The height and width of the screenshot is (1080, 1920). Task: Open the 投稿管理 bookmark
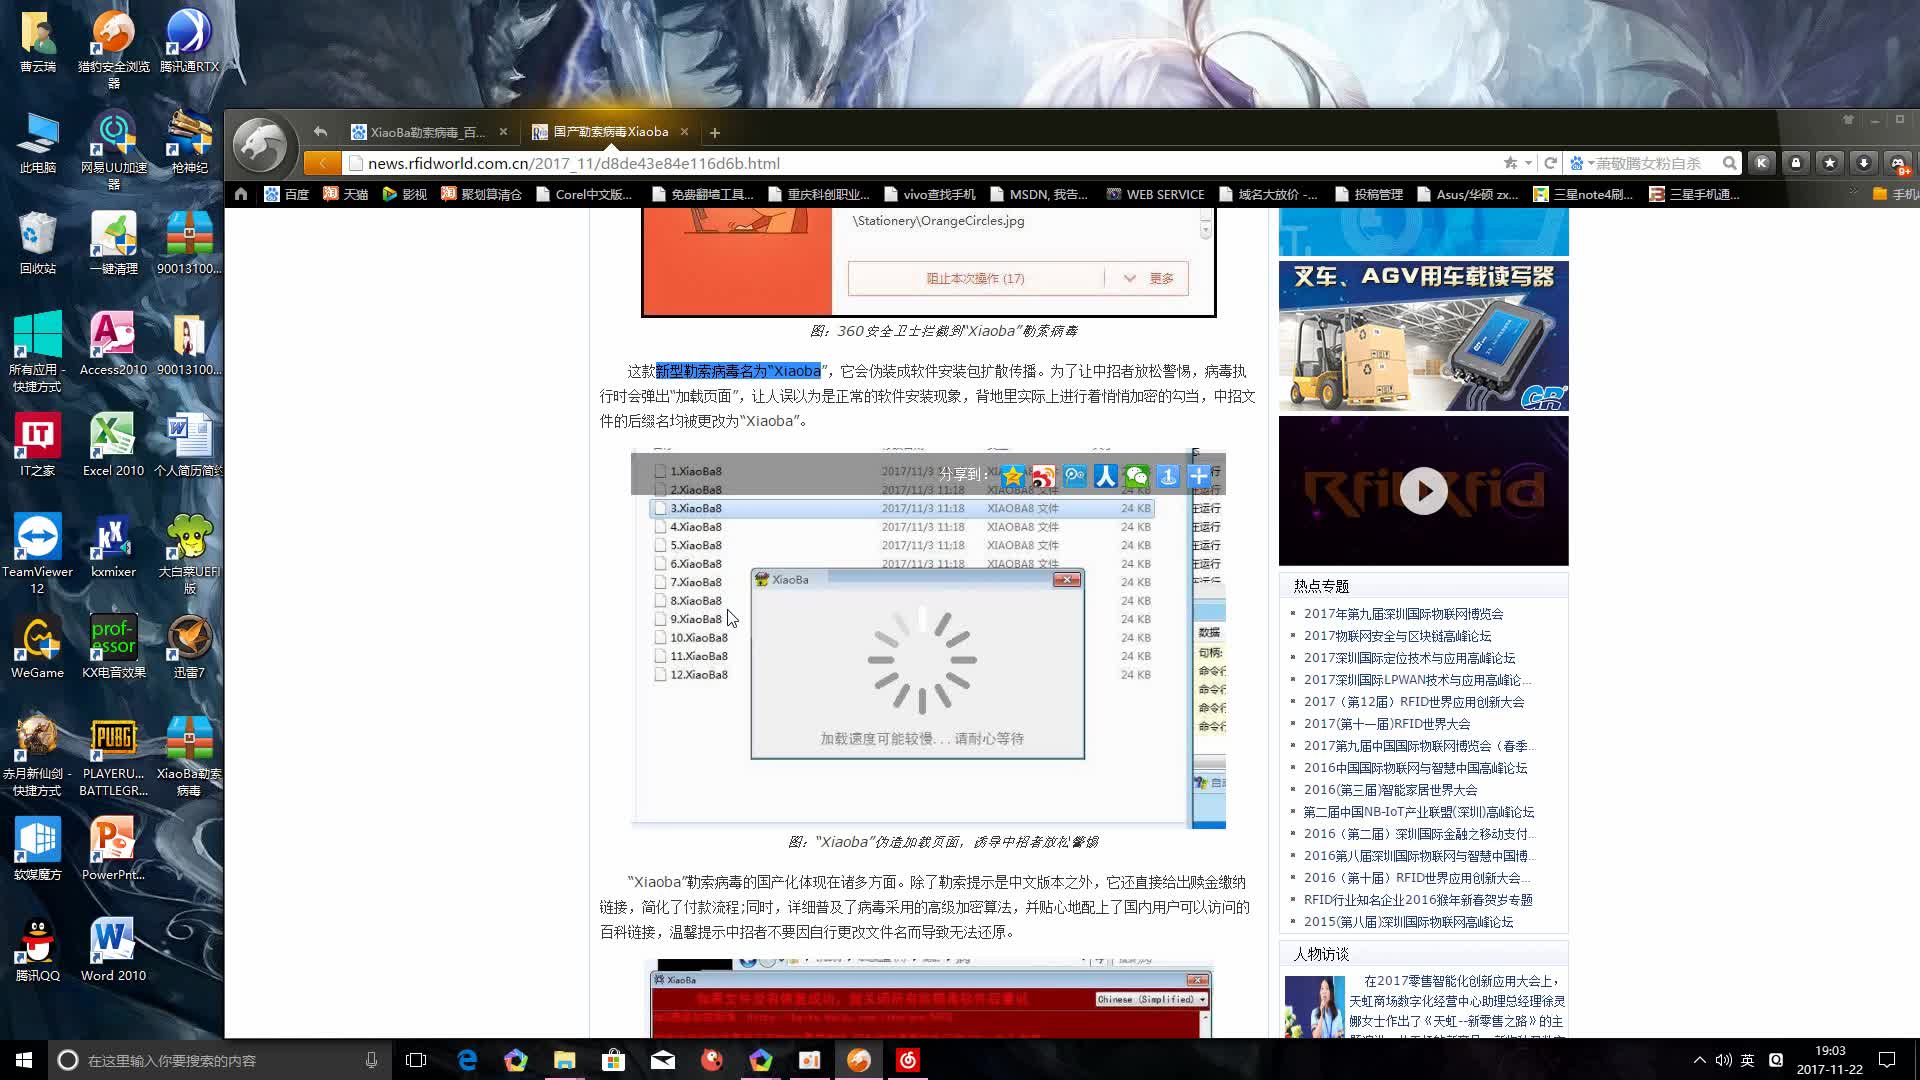click(x=1369, y=194)
